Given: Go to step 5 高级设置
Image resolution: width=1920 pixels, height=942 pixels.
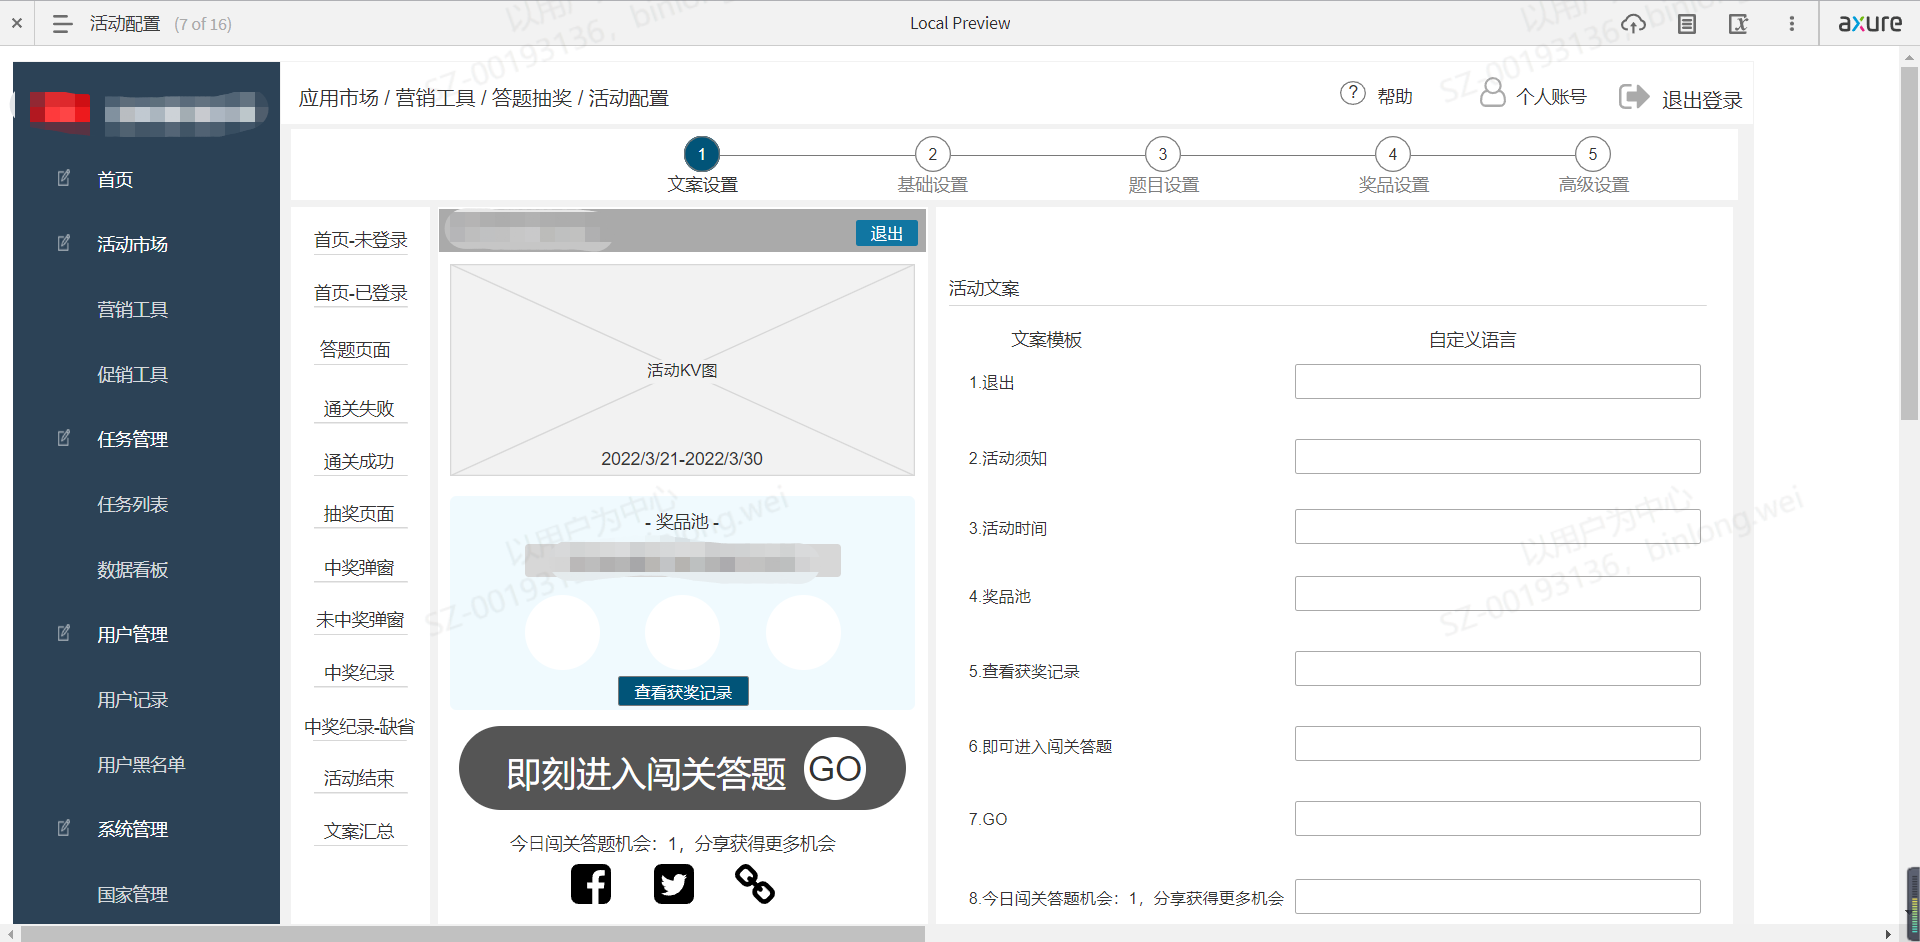Looking at the screenshot, I should click(x=1593, y=154).
